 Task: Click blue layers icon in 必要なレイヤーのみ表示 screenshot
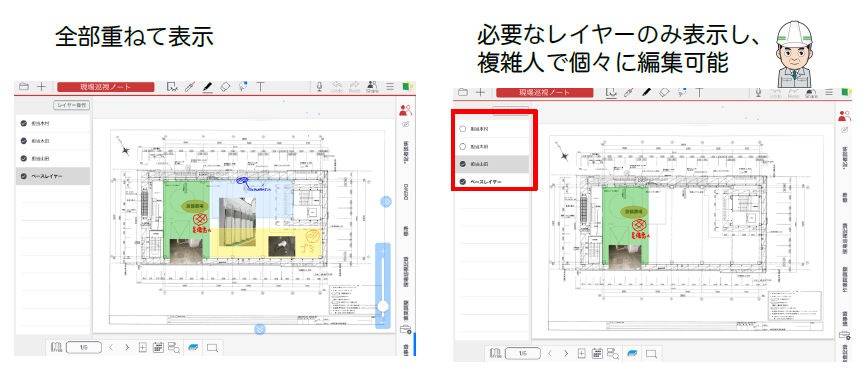(631, 353)
